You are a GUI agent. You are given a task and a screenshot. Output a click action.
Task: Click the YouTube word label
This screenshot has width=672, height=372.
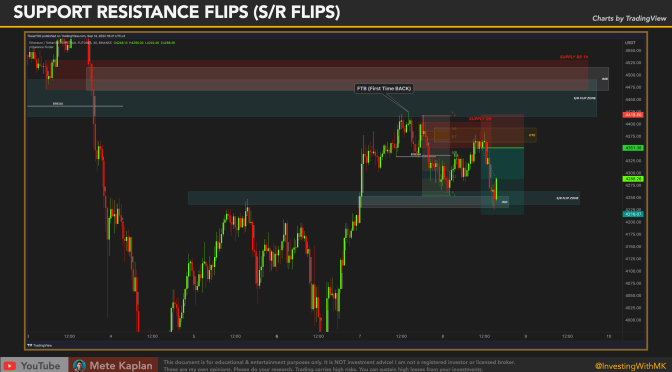[x=40, y=366]
